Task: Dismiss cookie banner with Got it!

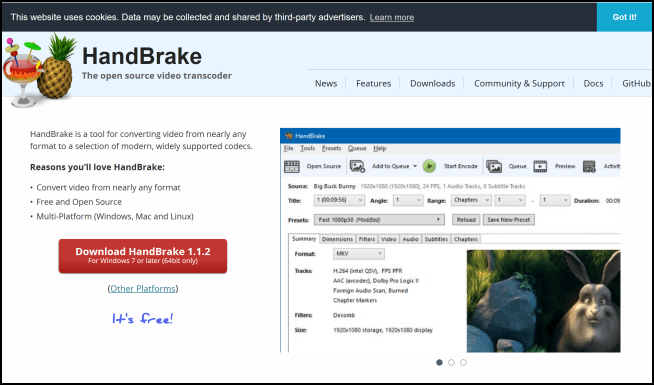Action: coord(624,17)
